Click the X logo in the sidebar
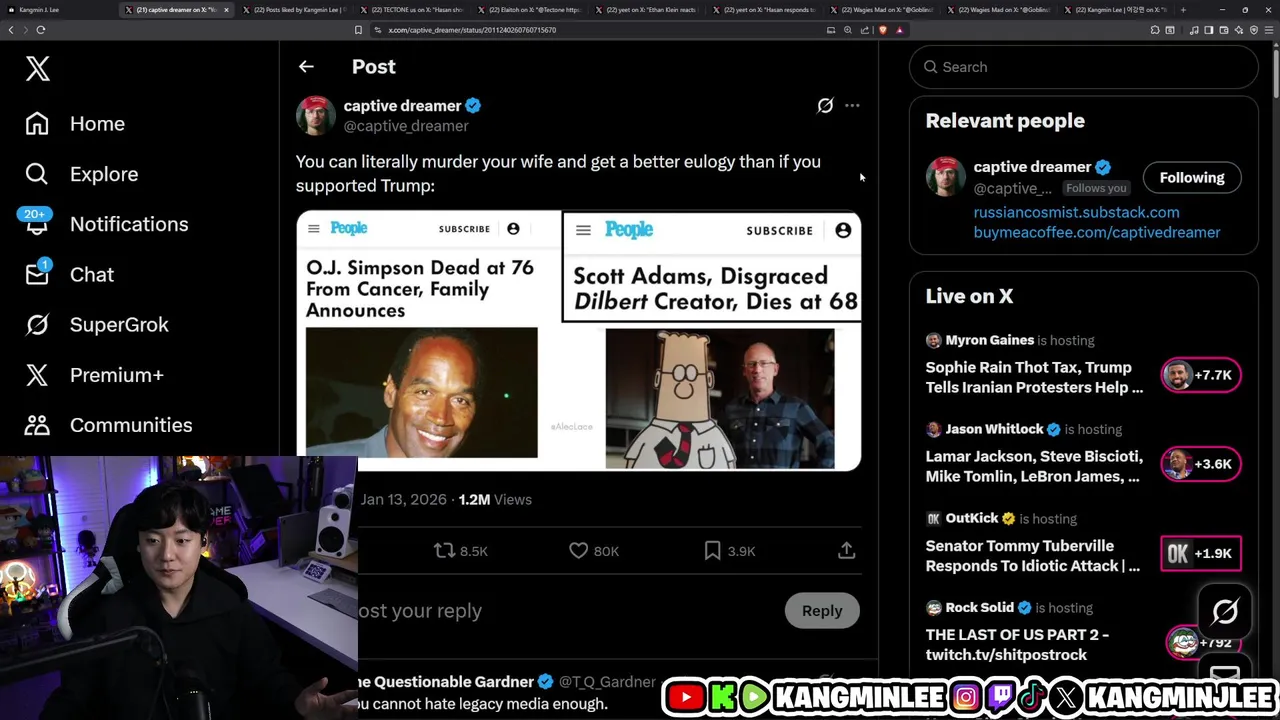1280x720 pixels. 38,68
